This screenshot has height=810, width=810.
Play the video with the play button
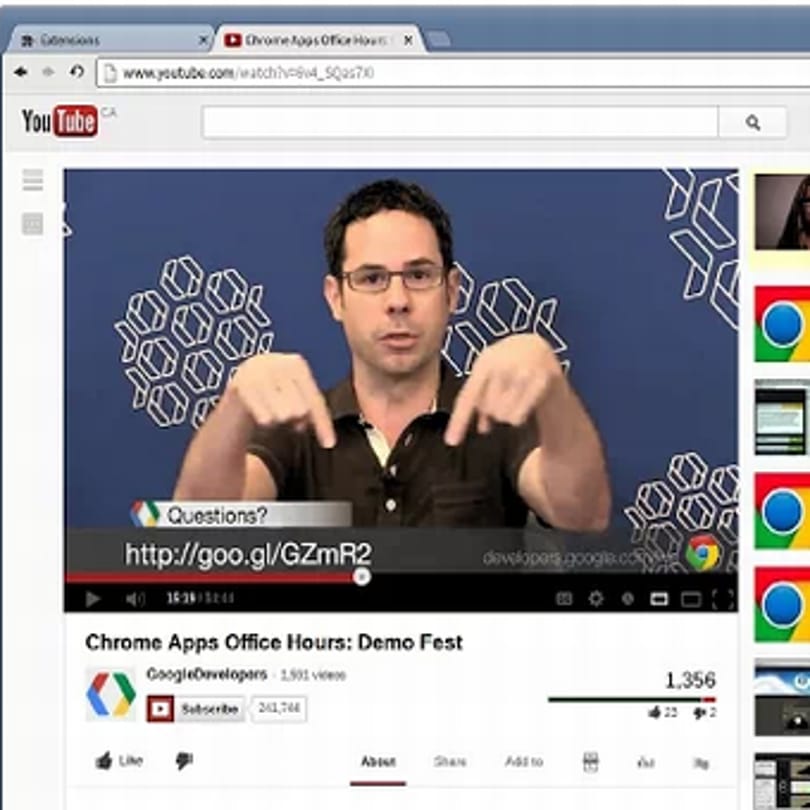pos(93,599)
